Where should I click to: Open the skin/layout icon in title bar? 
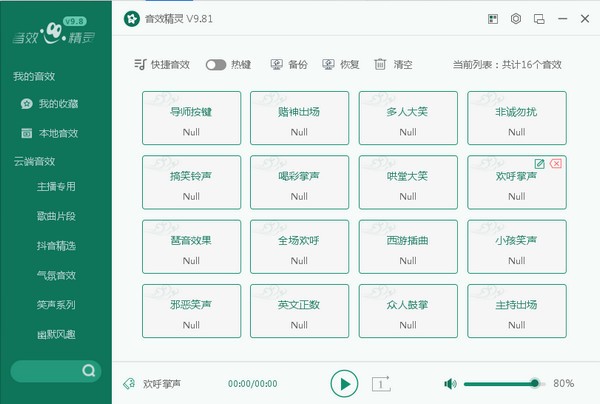(x=493, y=19)
